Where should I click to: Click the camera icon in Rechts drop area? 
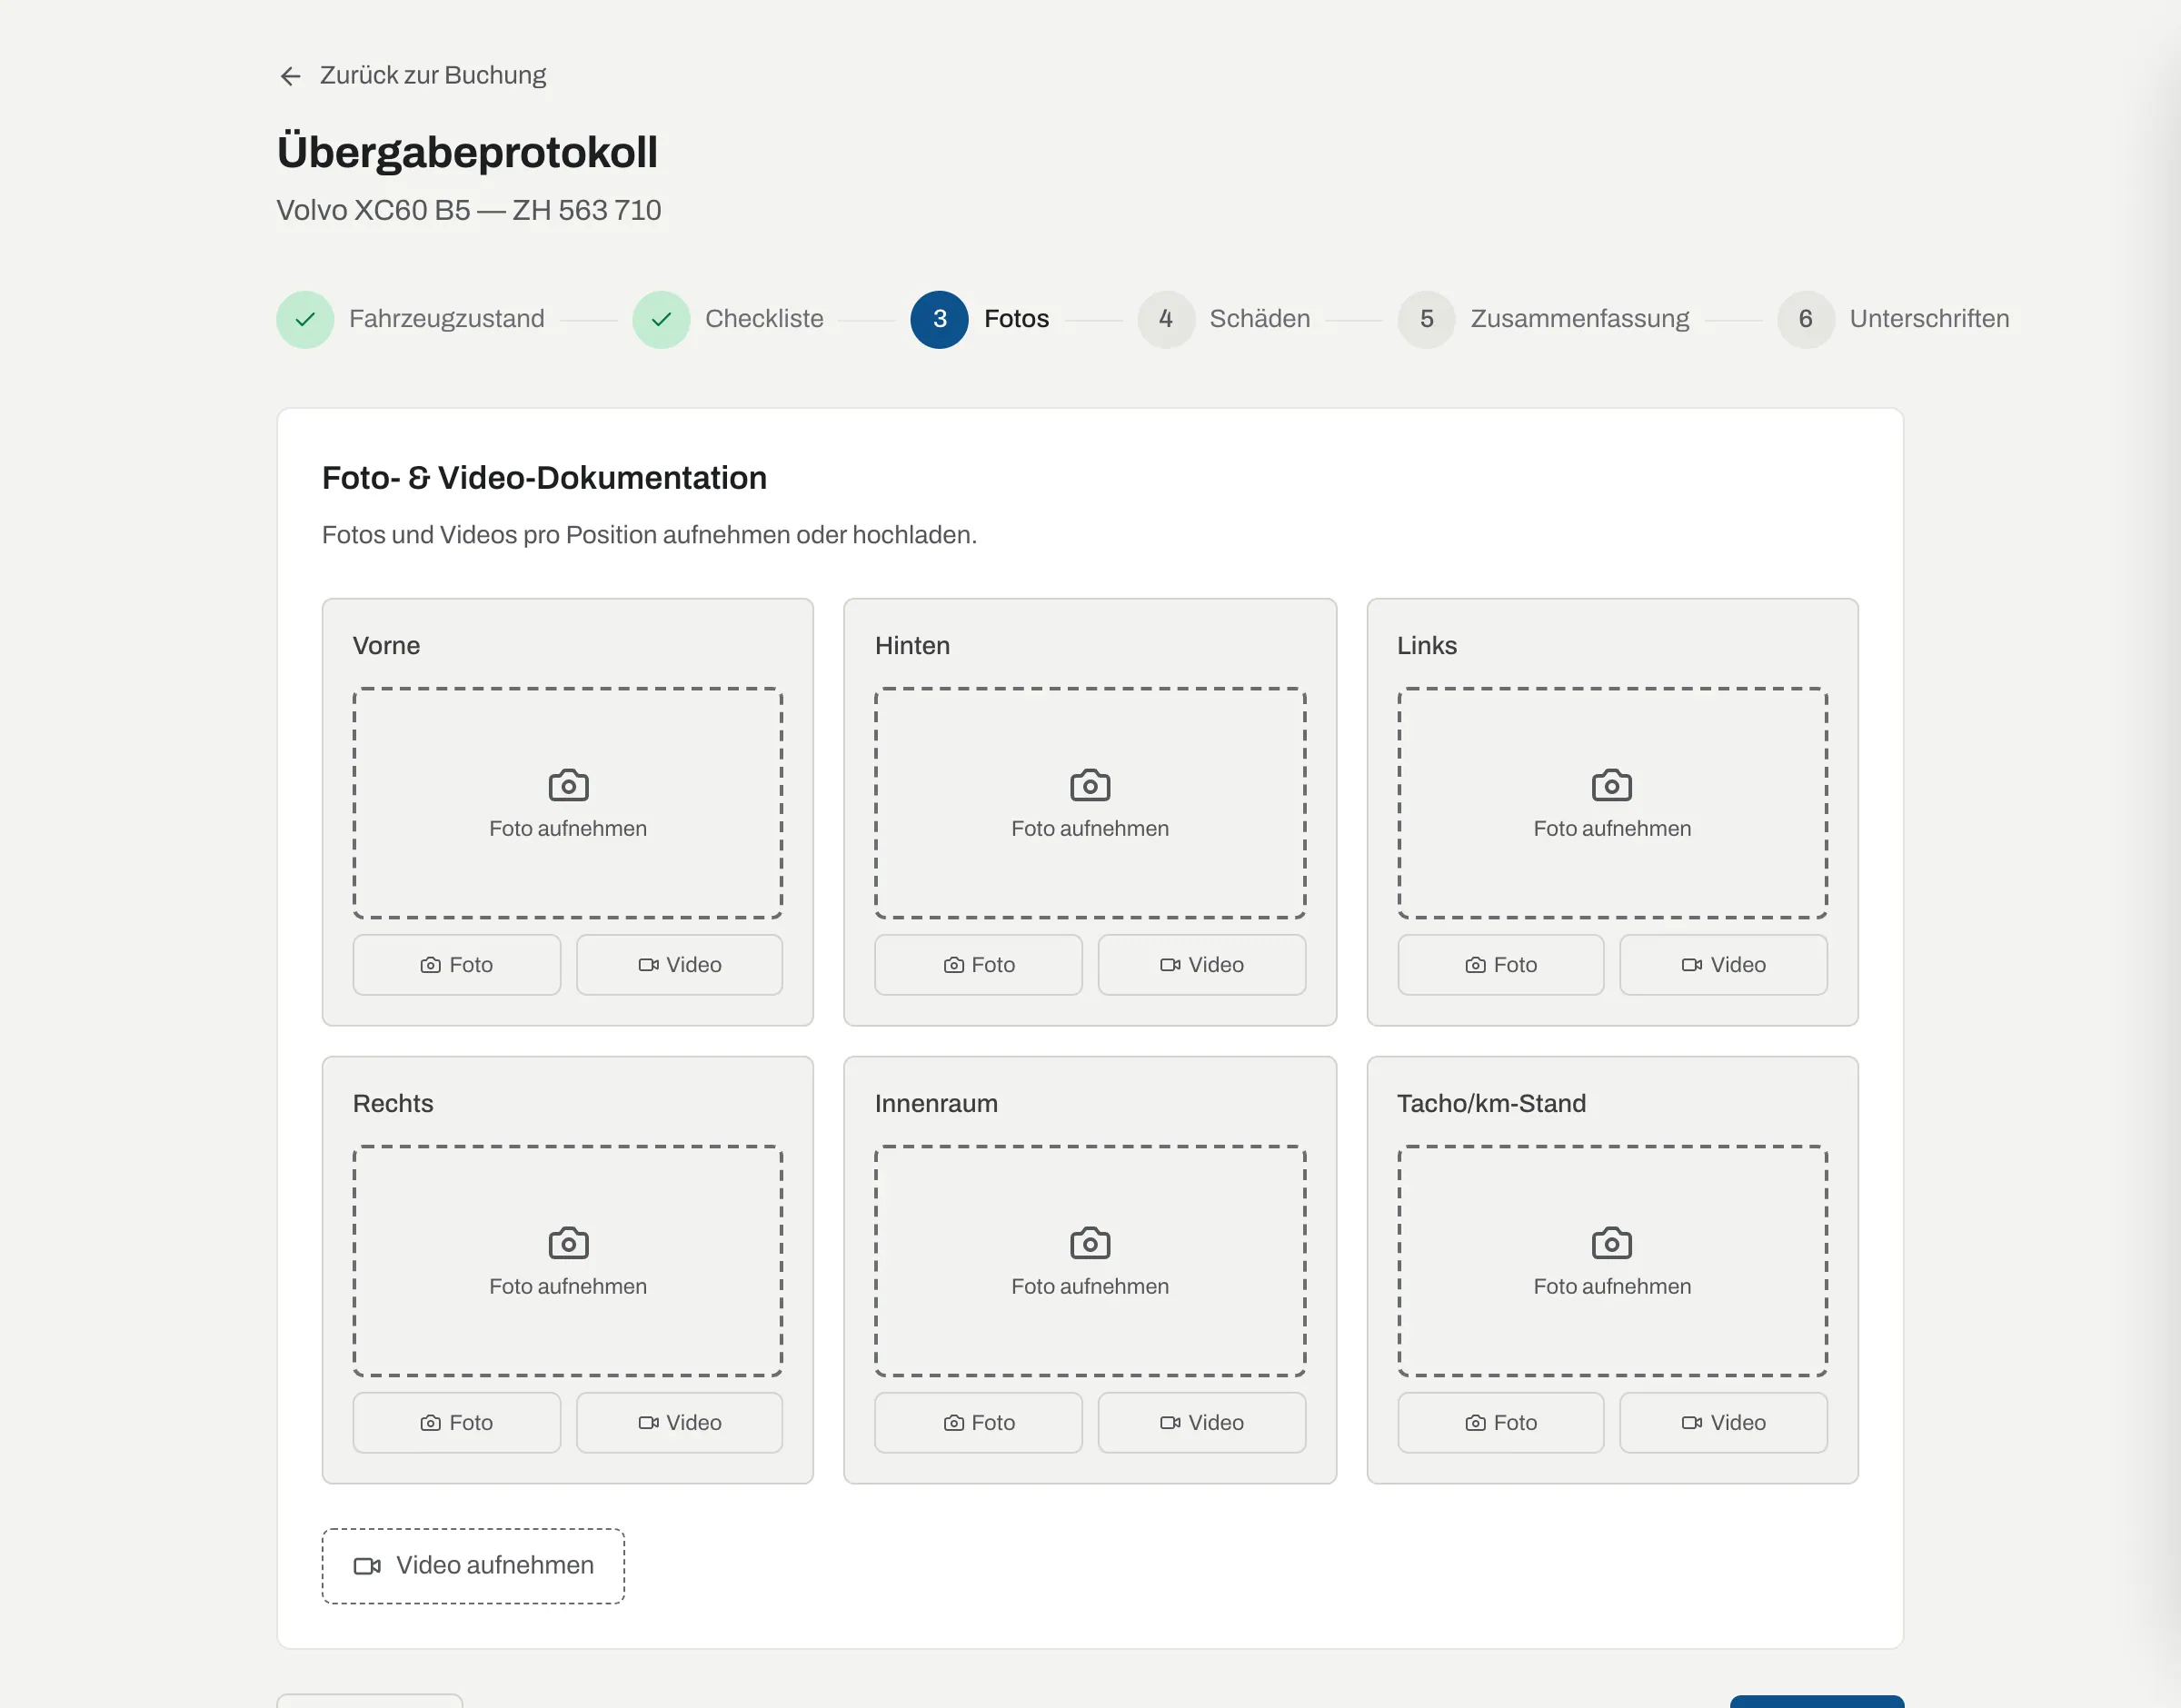point(568,1244)
